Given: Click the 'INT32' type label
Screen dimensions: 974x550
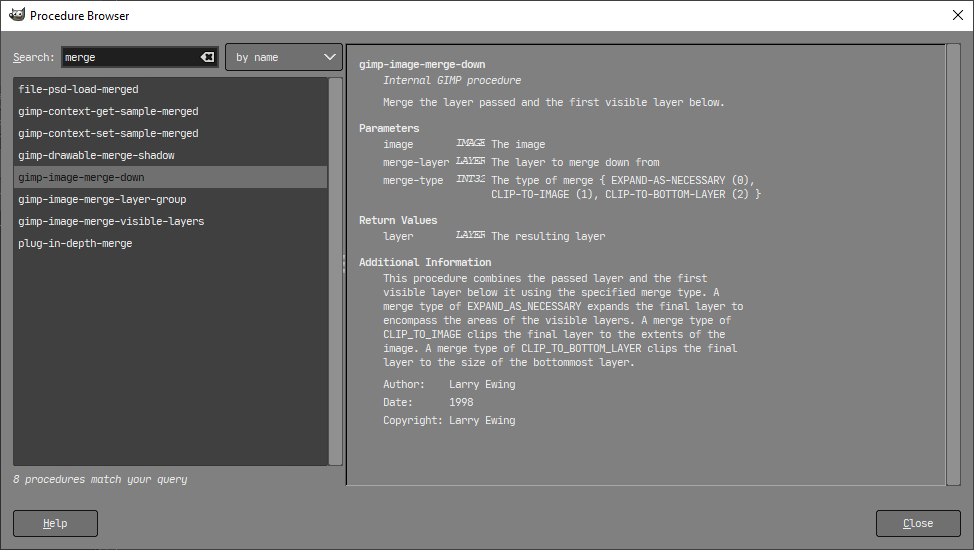Looking at the screenshot, I should [x=470, y=179].
